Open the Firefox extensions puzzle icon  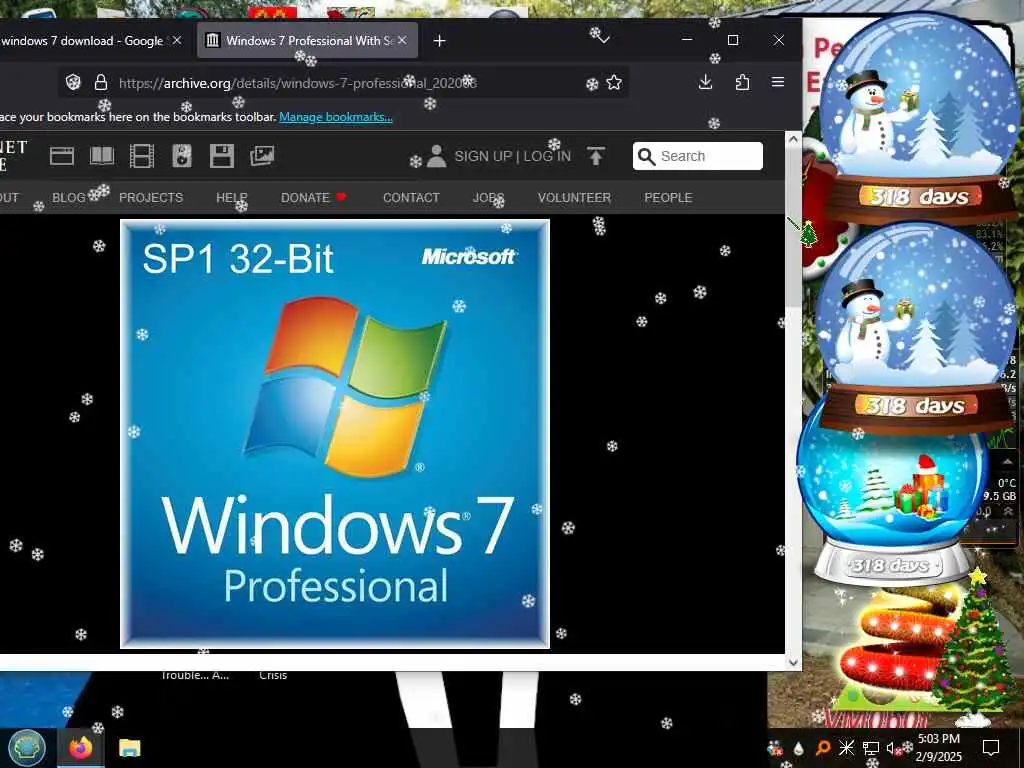click(743, 82)
